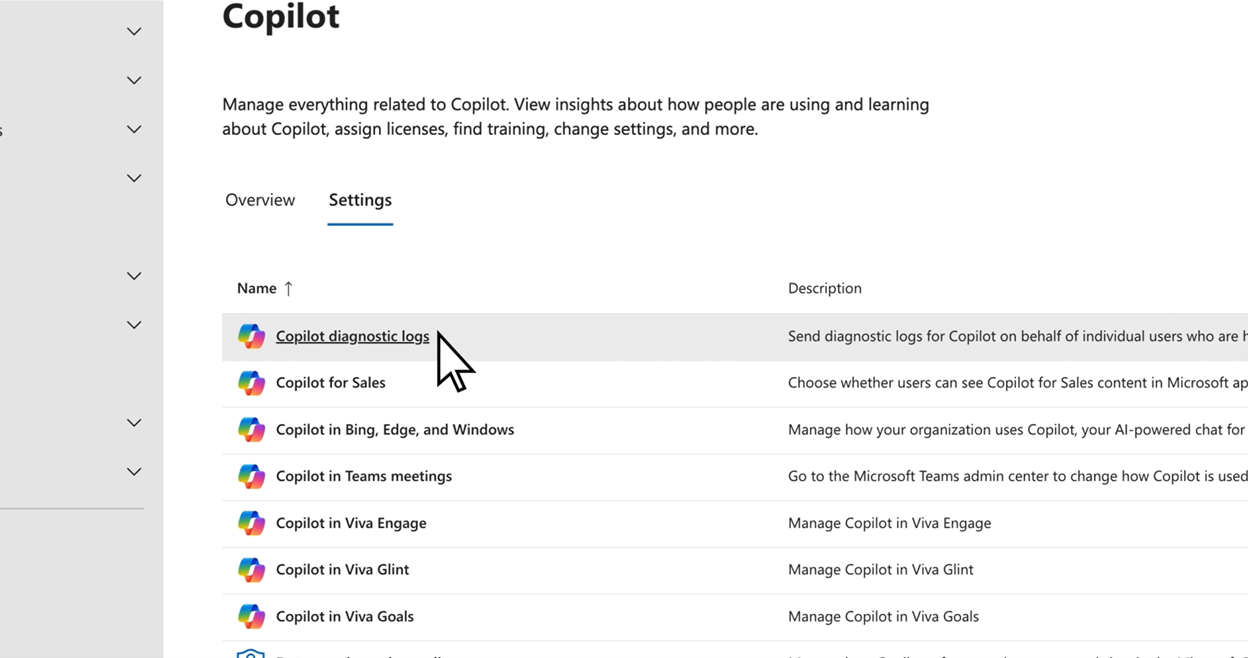
Task: Select the Settings tab
Action: tap(360, 200)
